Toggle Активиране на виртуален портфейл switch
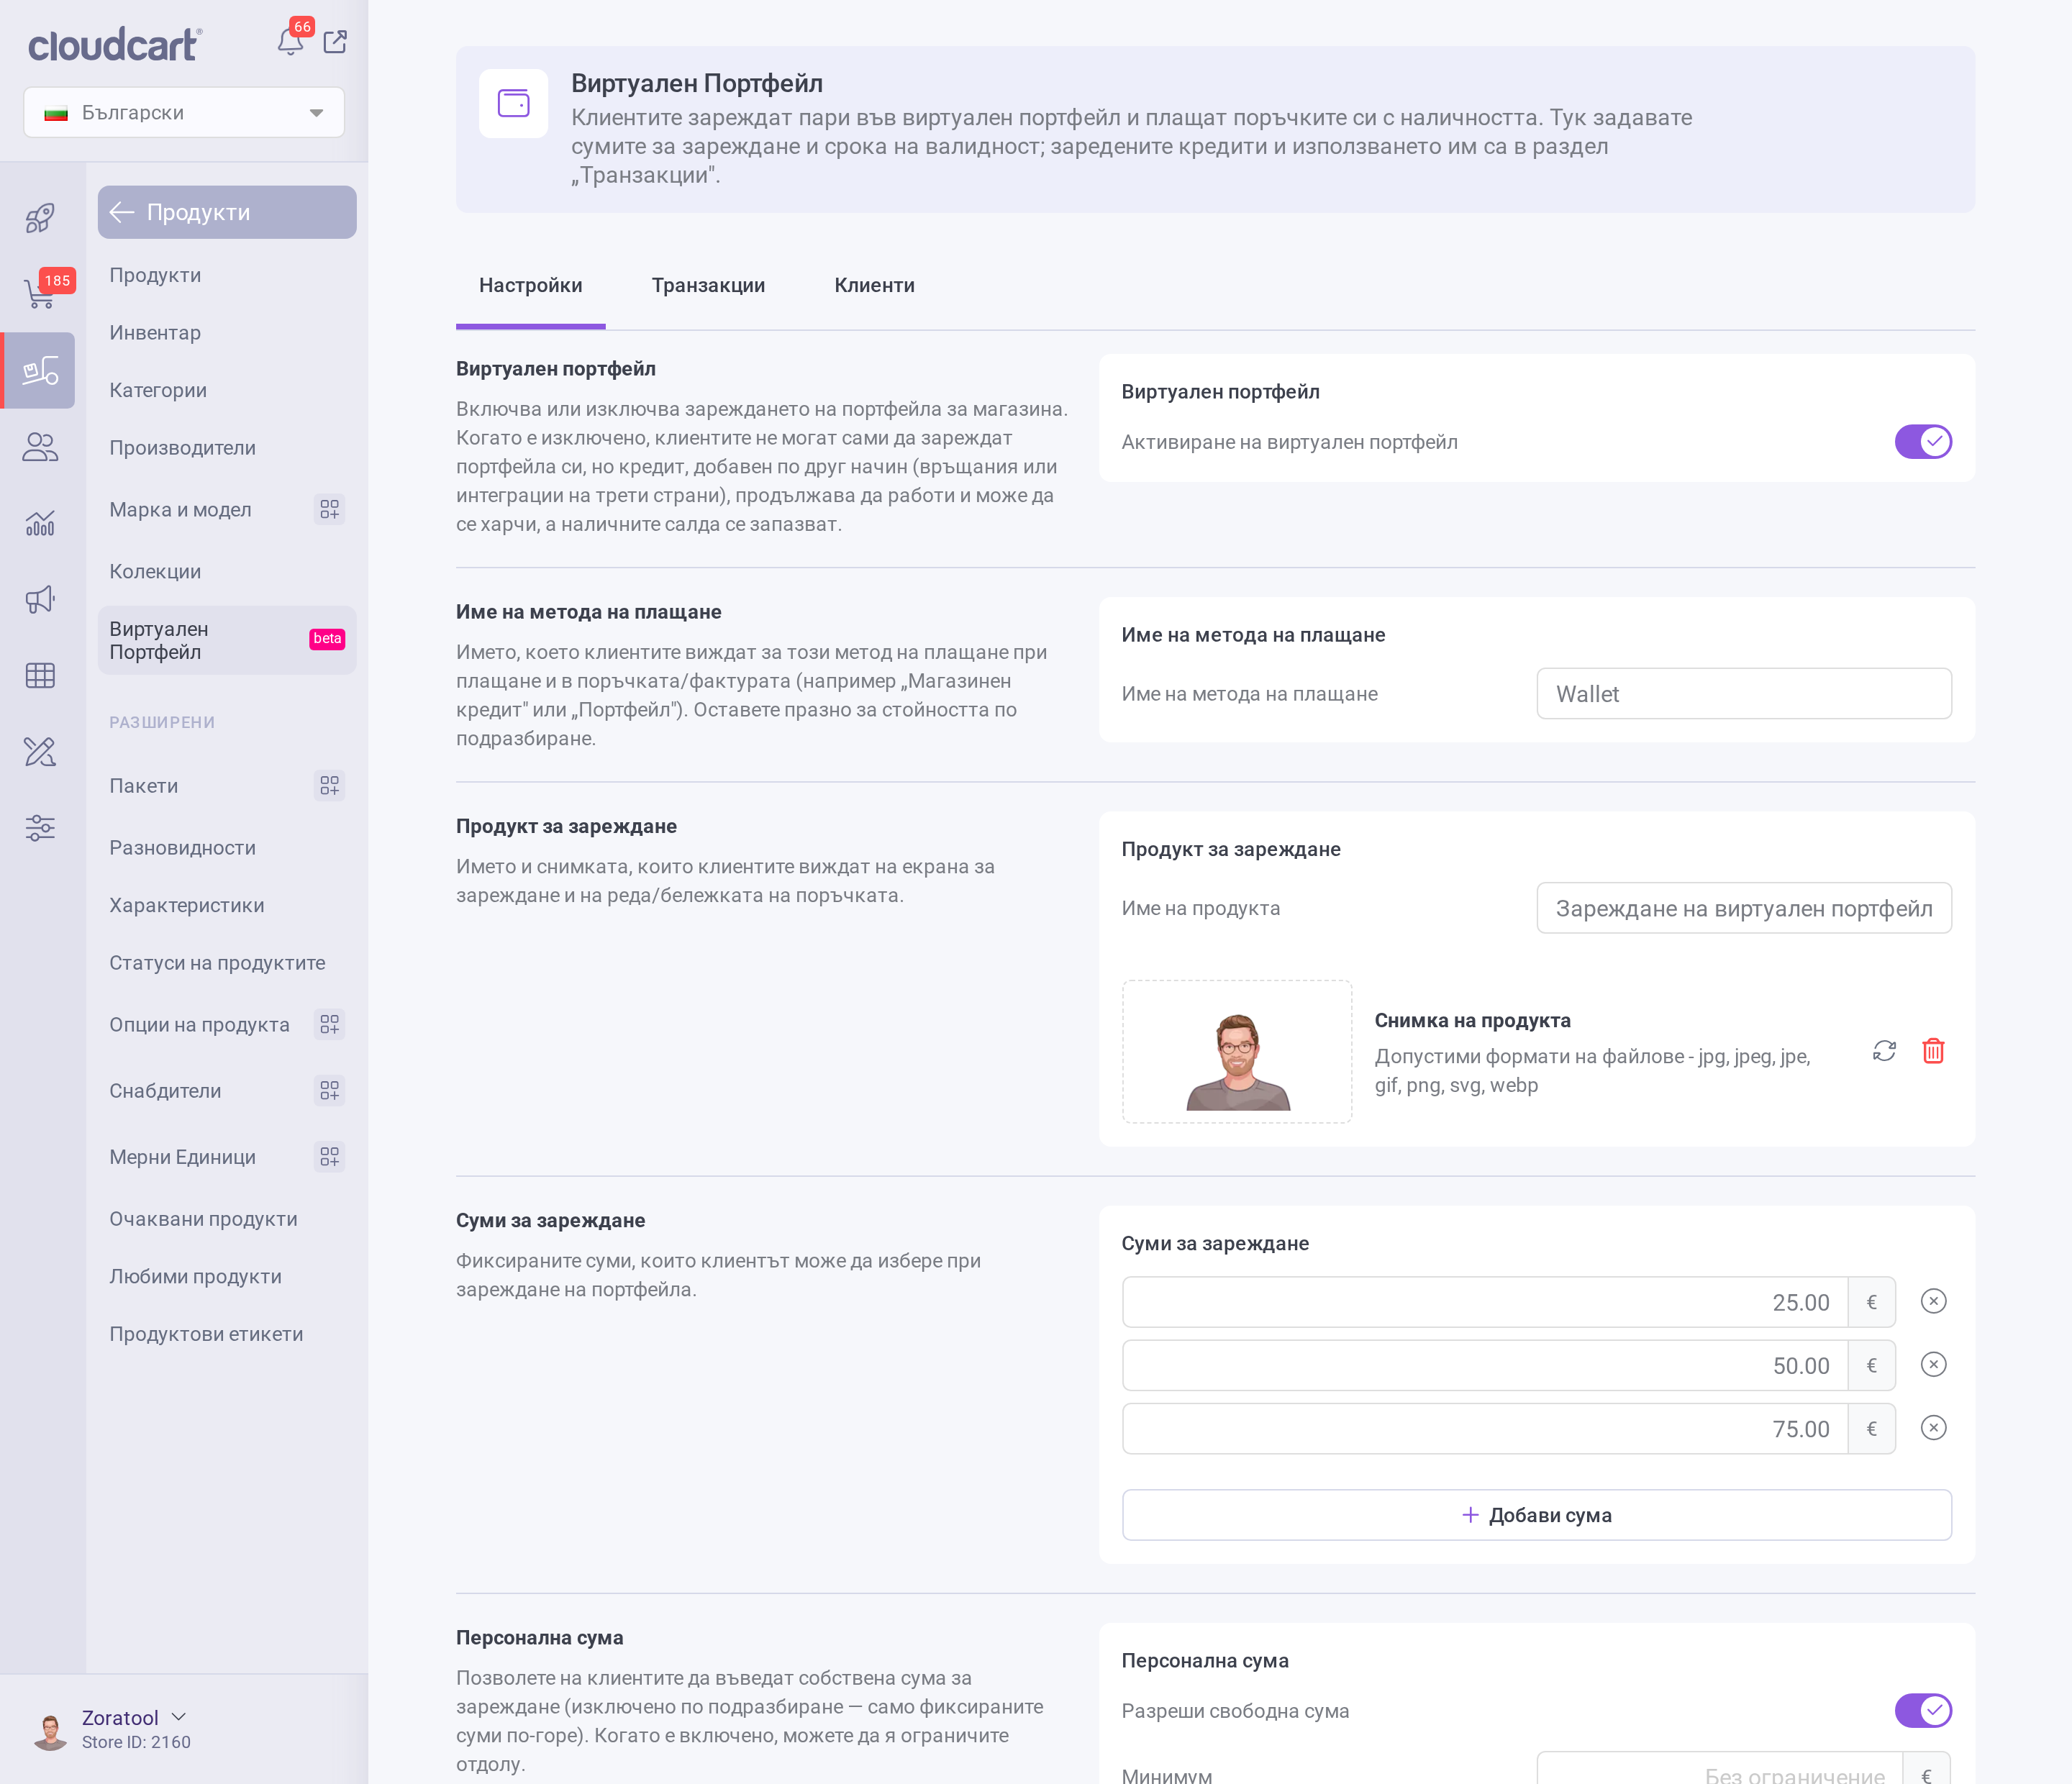2072x1784 pixels. pos(1923,442)
